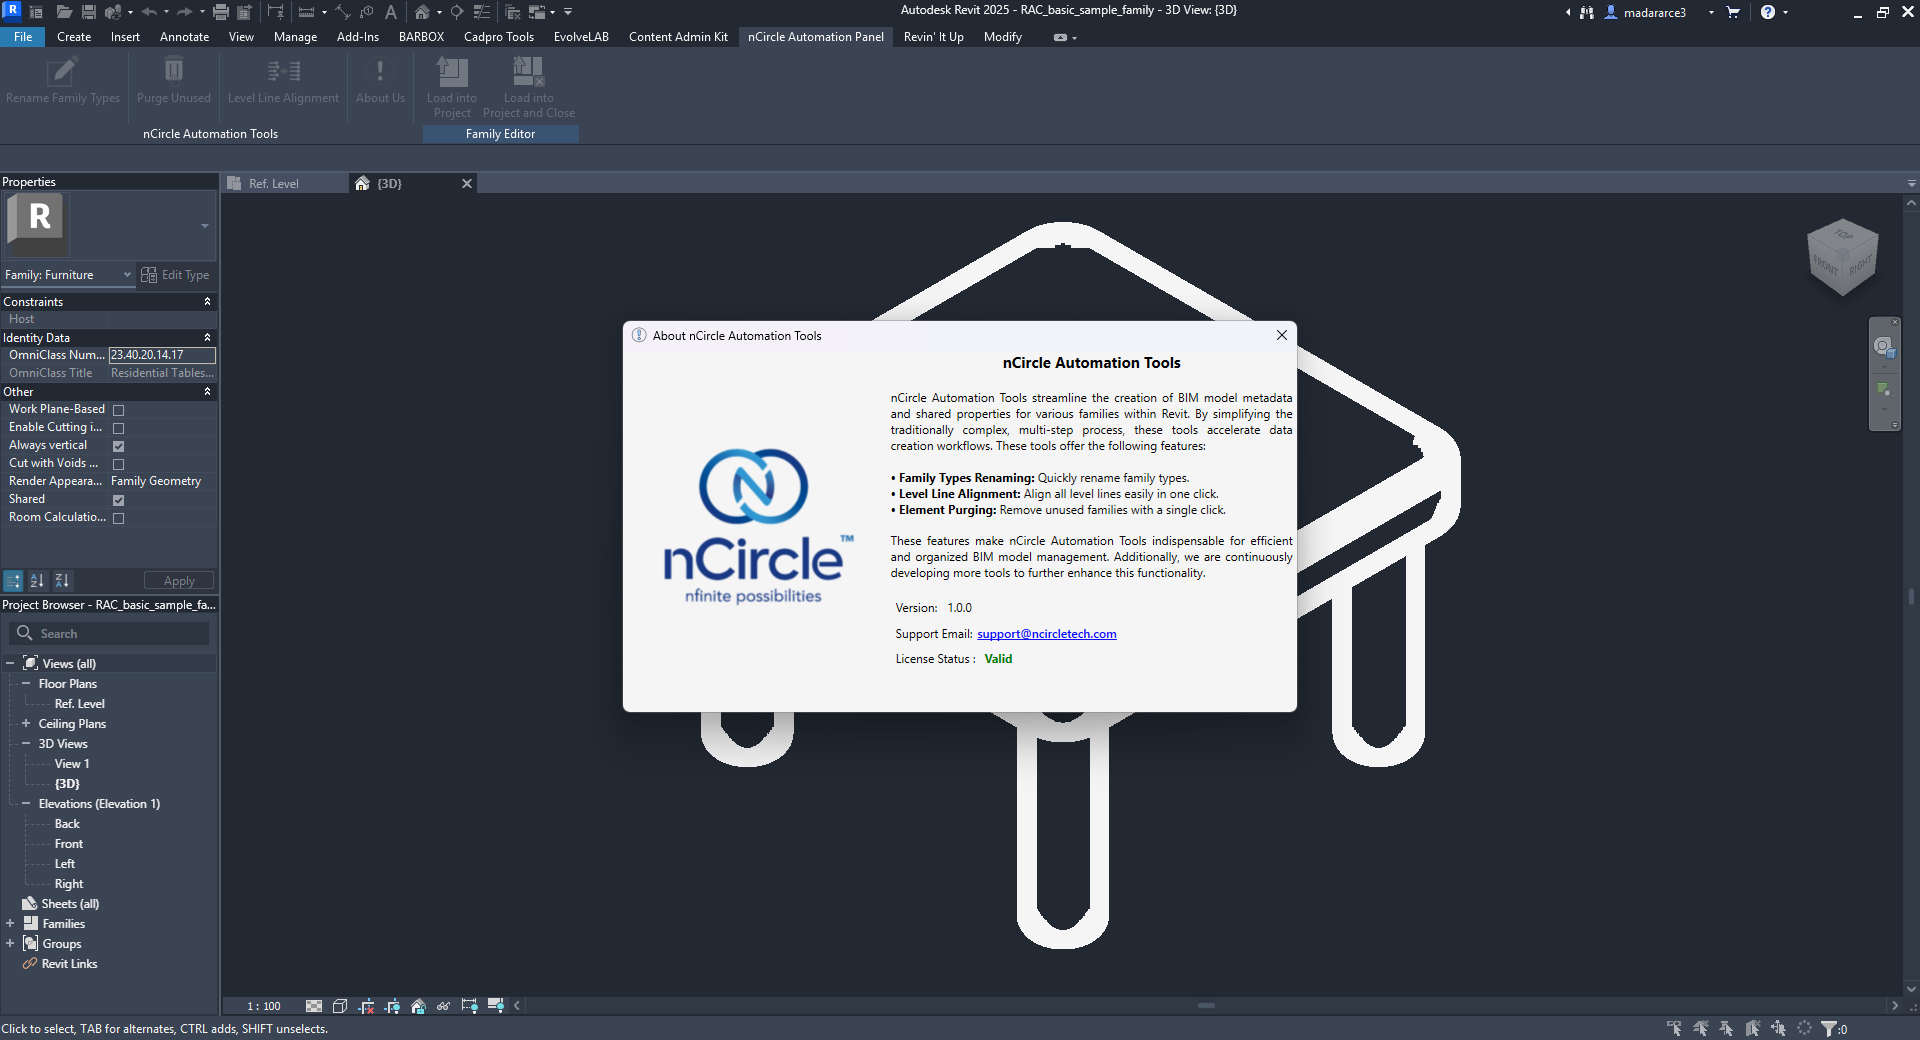Click the ViewCube in the 3D view
1920x1040 pixels.
1843,257
